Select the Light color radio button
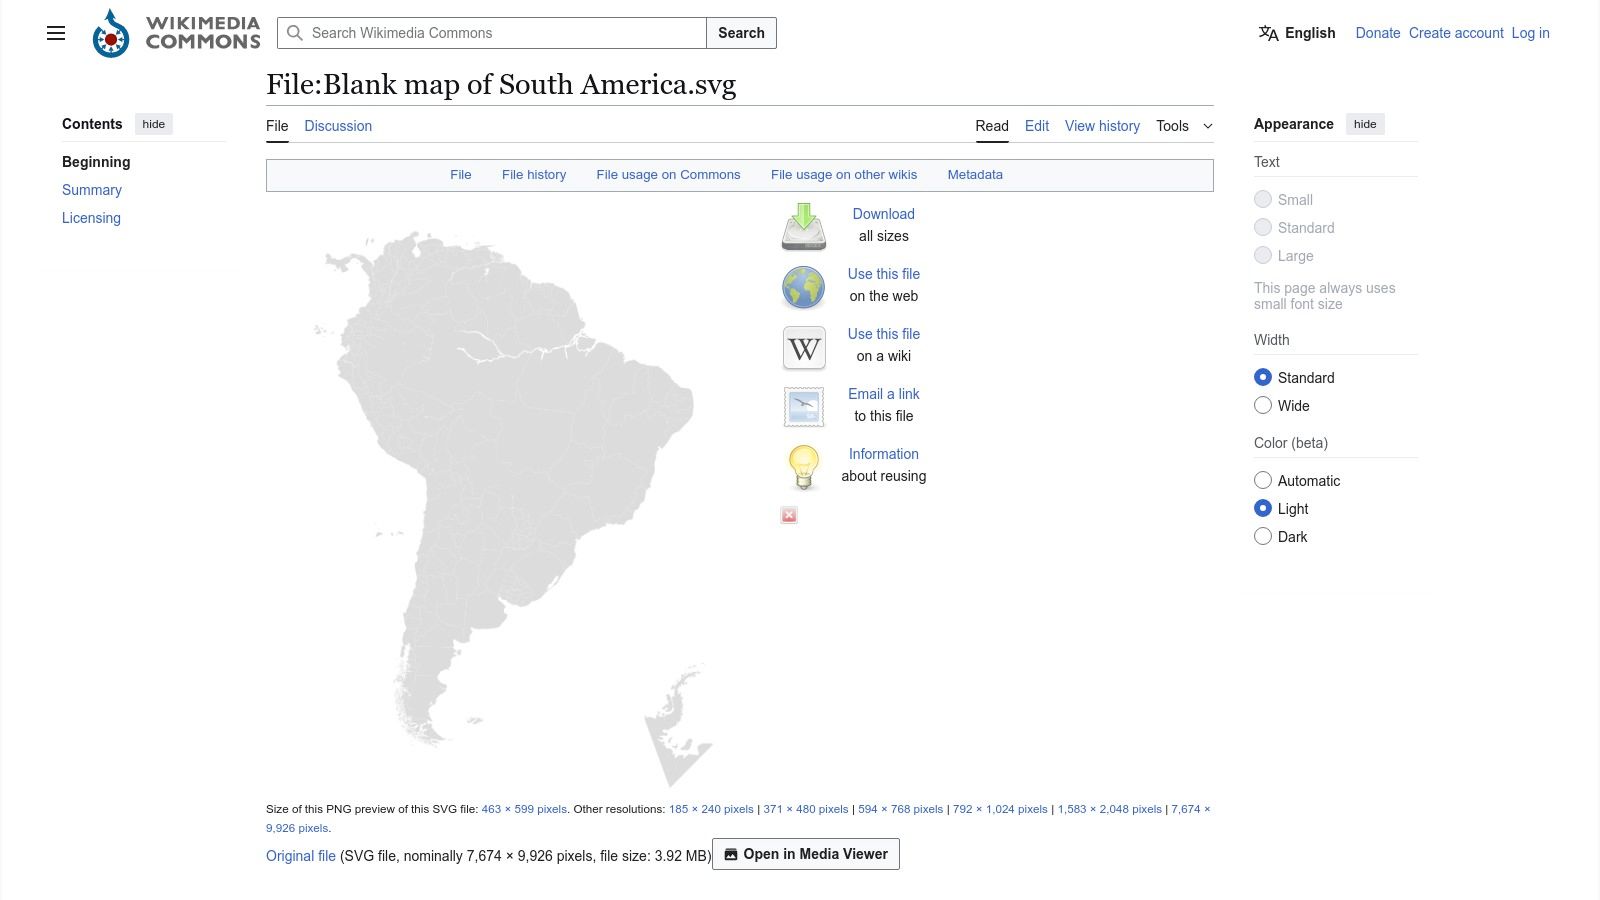This screenshot has width=1600, height=900. (x=1263, y=508)
